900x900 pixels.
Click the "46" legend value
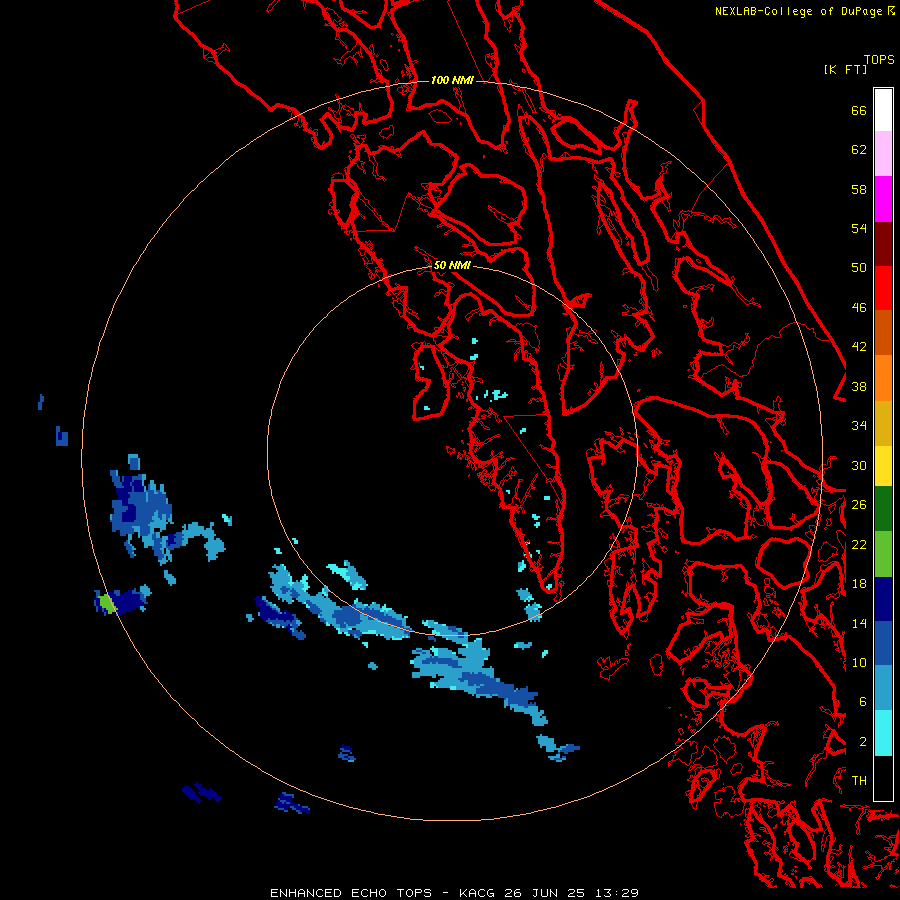tap(859, 308)
